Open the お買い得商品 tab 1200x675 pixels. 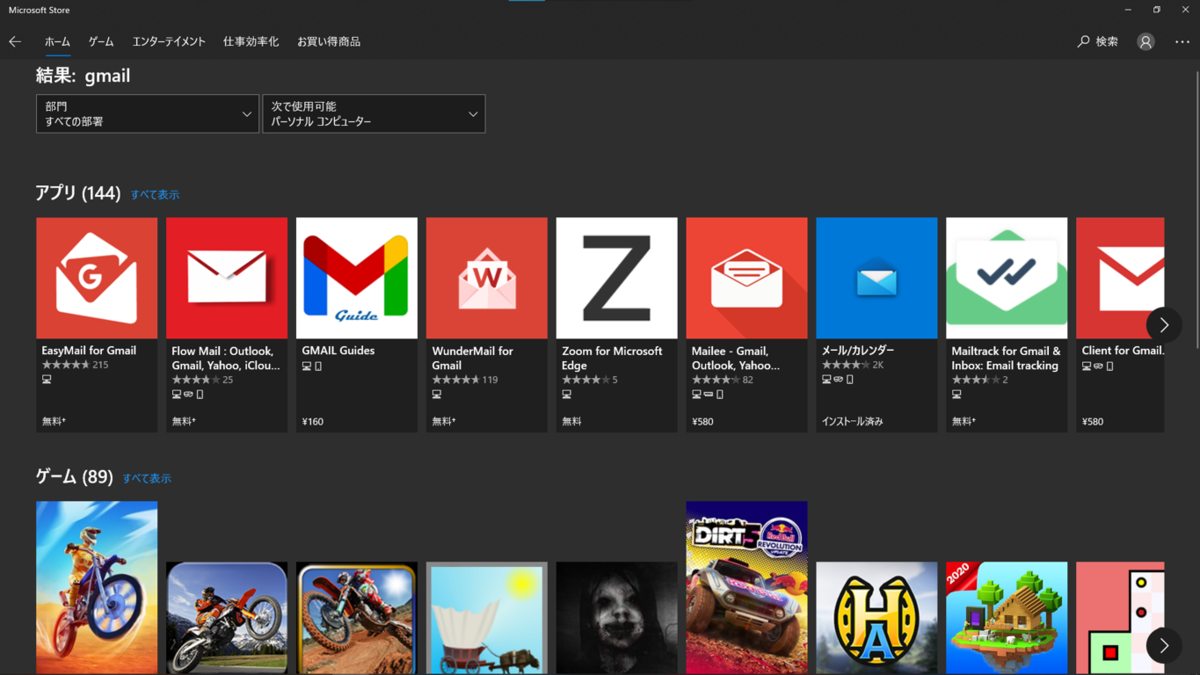click(329, 42)
